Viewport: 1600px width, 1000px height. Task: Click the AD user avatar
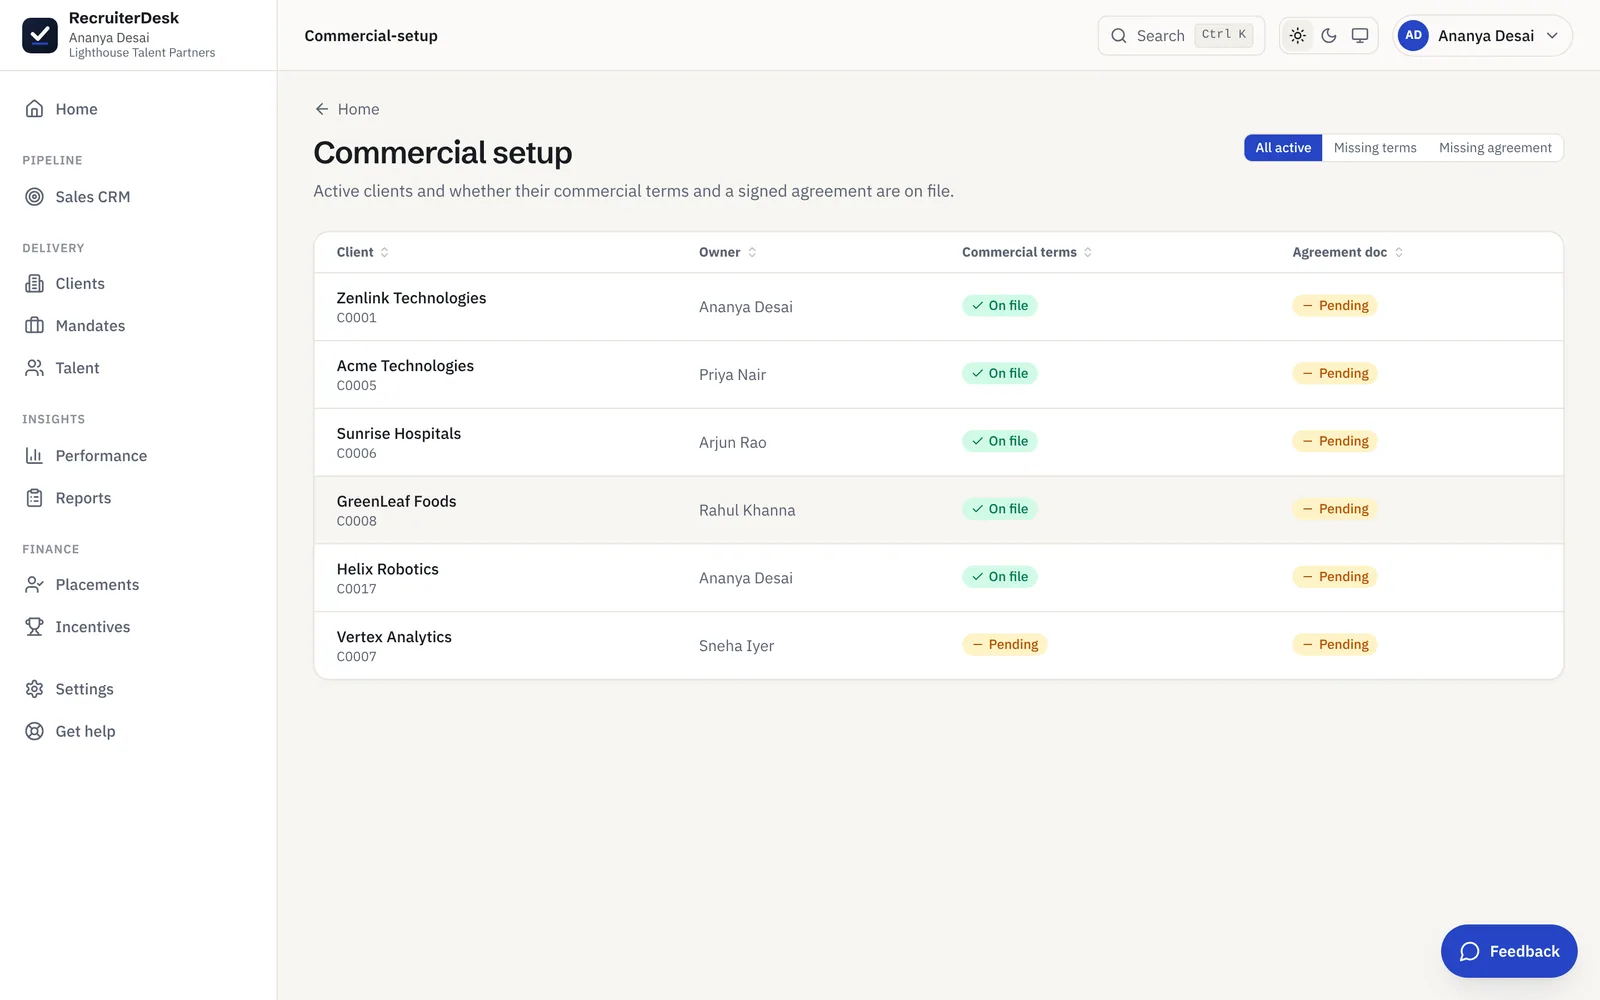[x=1413, y=35]
